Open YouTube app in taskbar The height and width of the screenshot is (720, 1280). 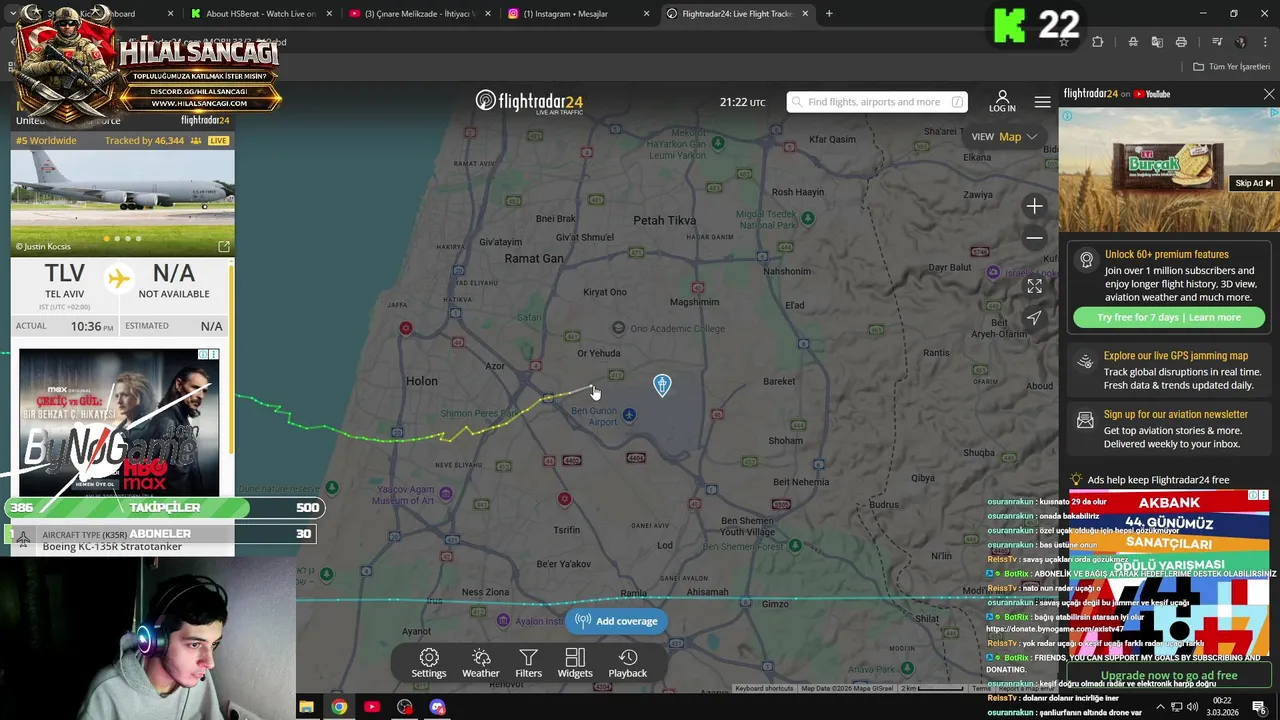372,707
